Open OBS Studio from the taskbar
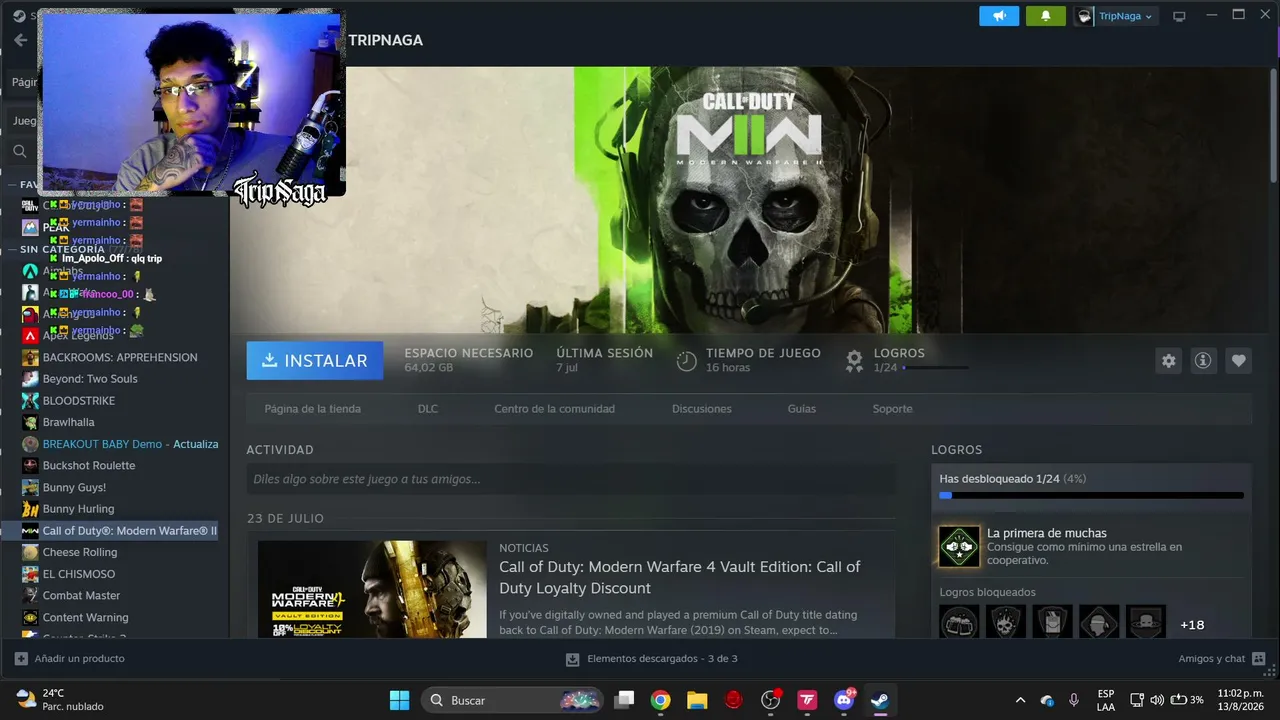 tap(771, 700)
